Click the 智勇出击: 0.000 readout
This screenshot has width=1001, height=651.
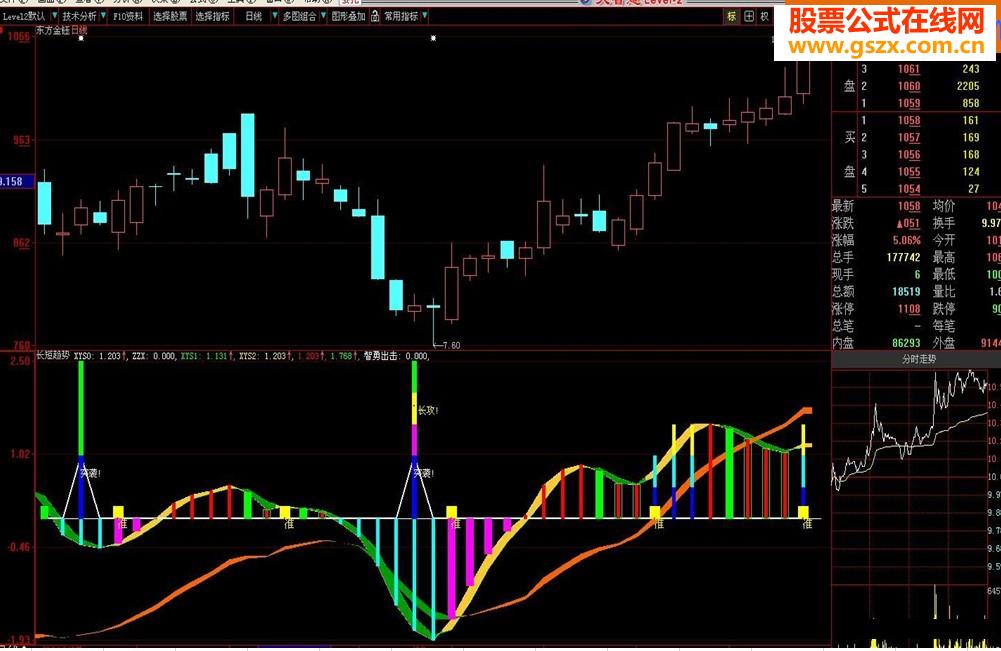tap(396, 355)
